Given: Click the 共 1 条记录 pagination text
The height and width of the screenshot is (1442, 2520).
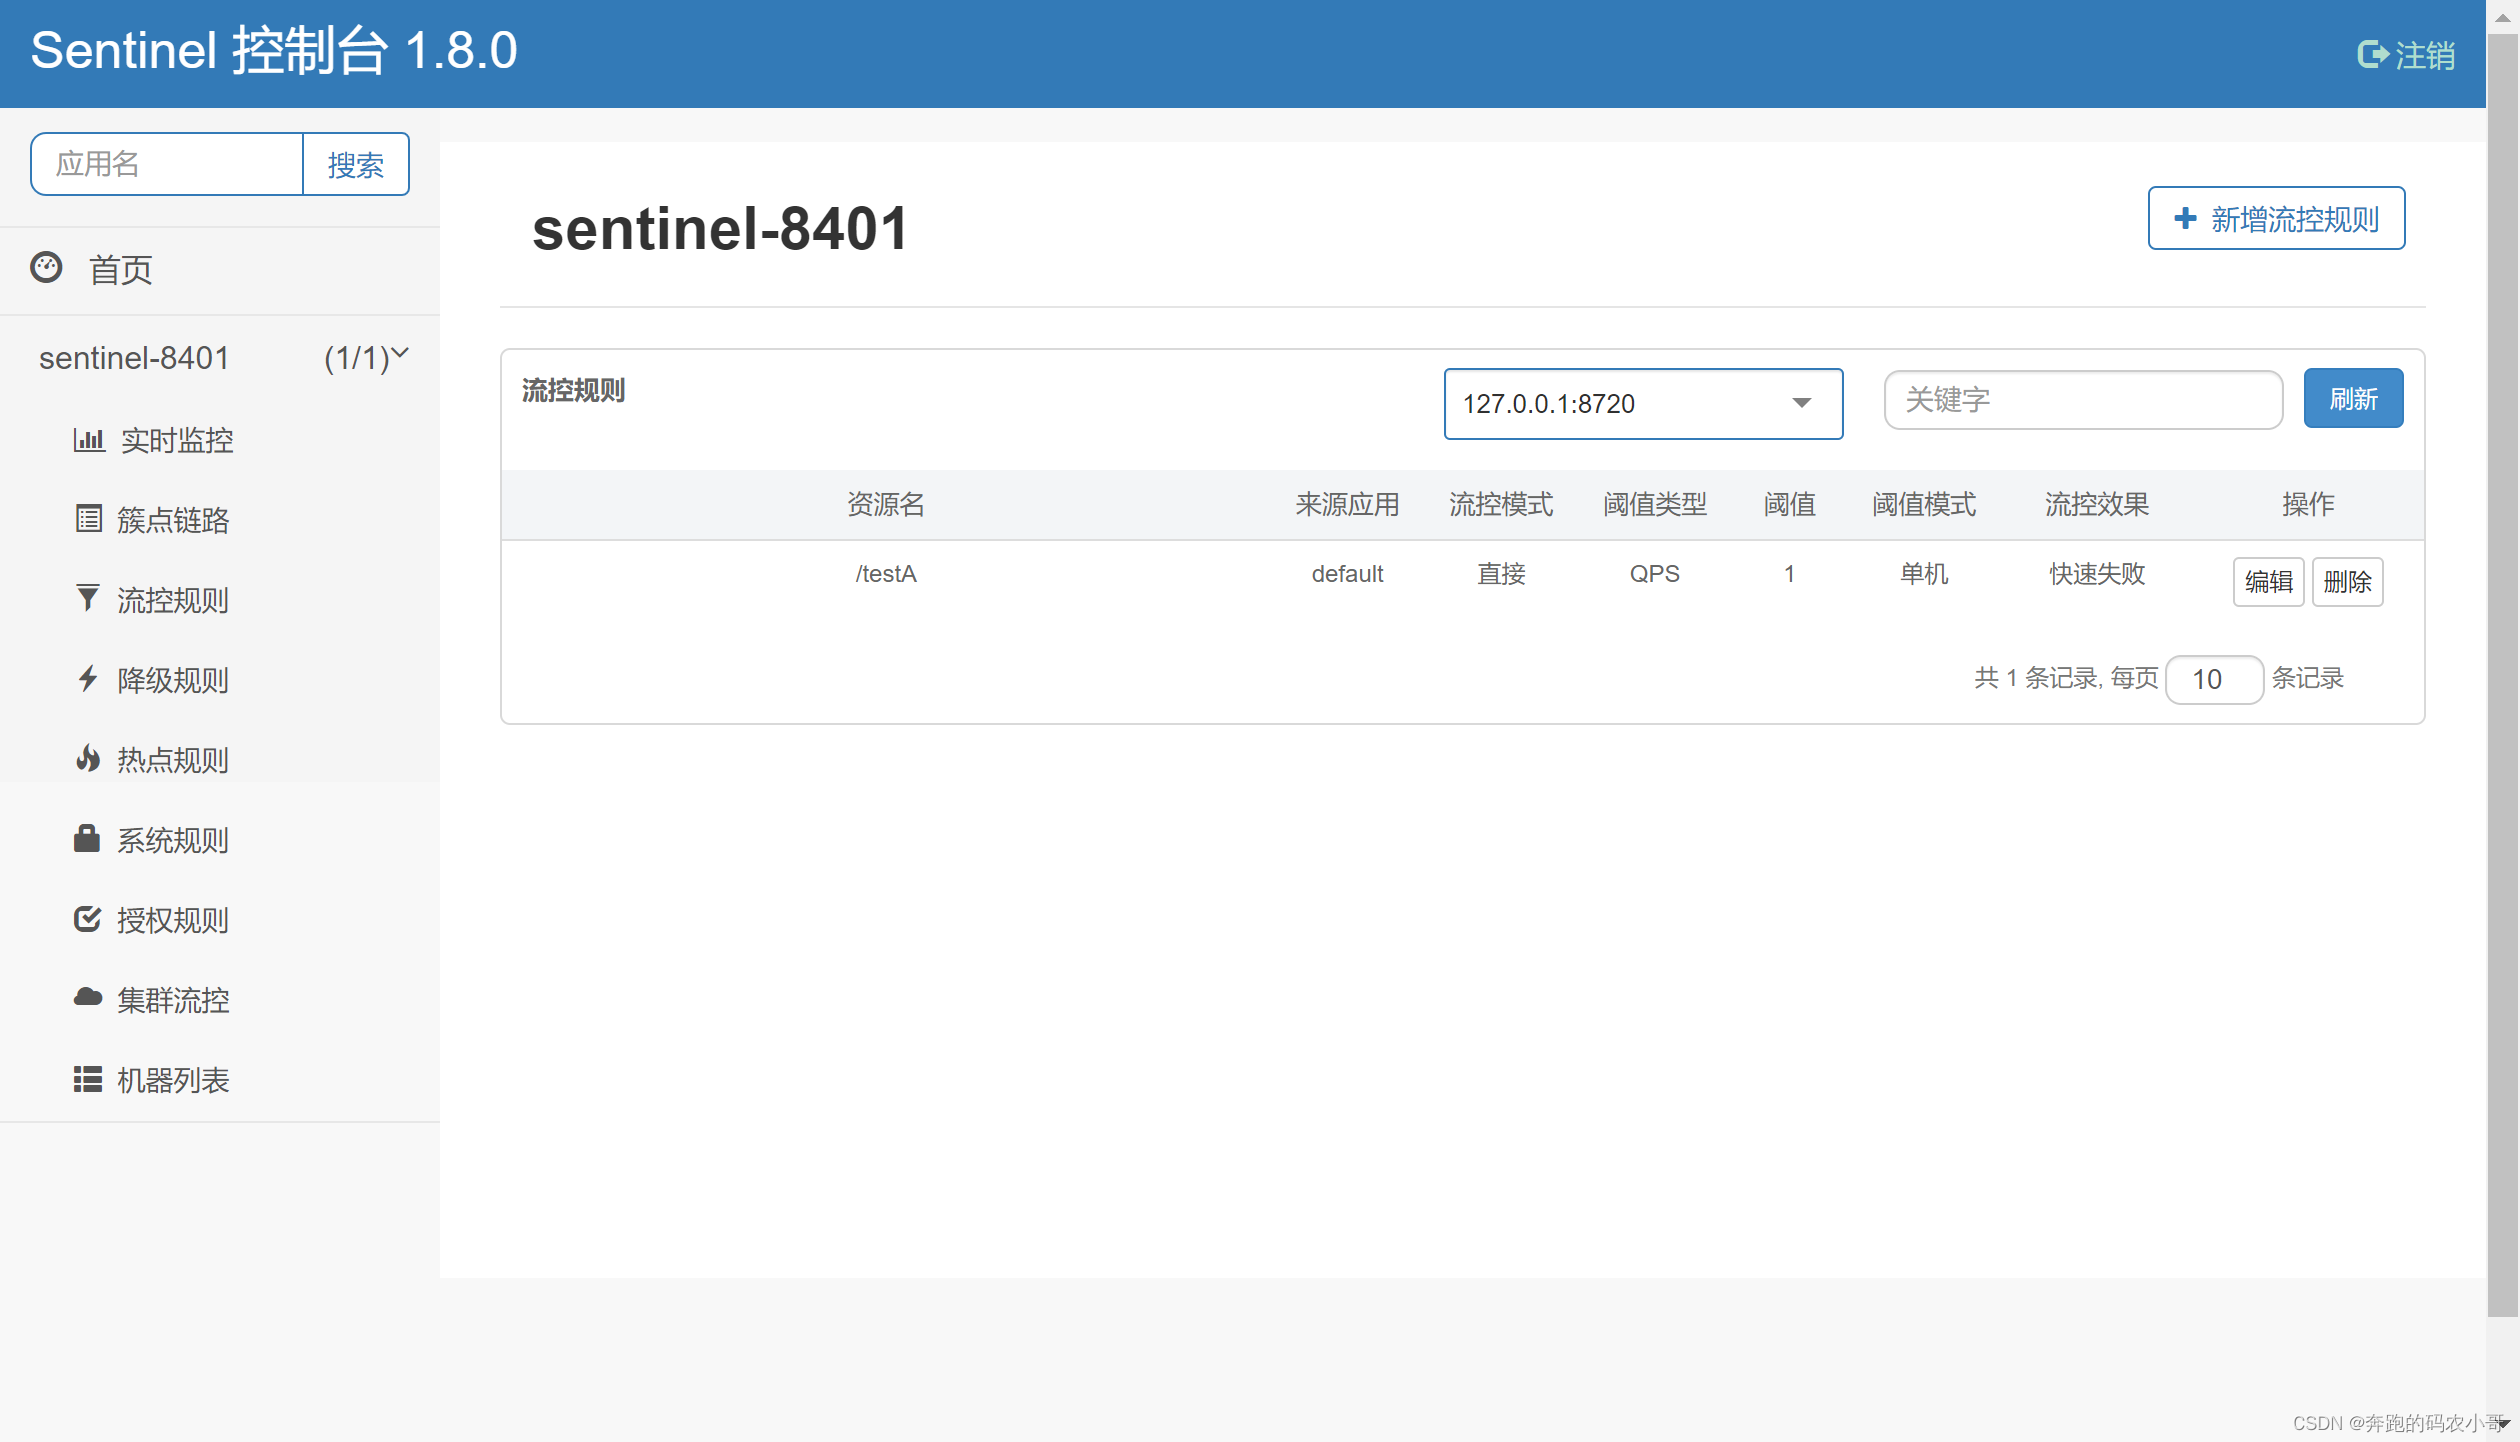Looking at the screenshot, I should (x=2036, y=678).
